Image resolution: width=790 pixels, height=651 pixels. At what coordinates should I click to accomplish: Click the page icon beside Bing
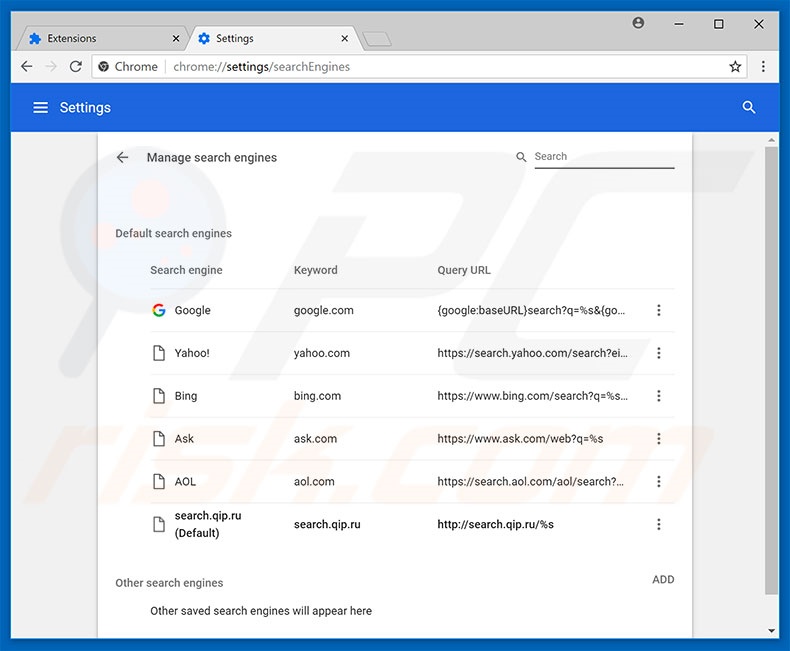click(x=159, y=396)
